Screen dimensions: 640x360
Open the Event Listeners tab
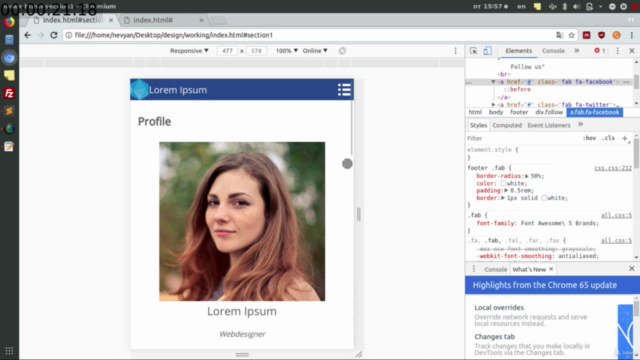[549, 125]
